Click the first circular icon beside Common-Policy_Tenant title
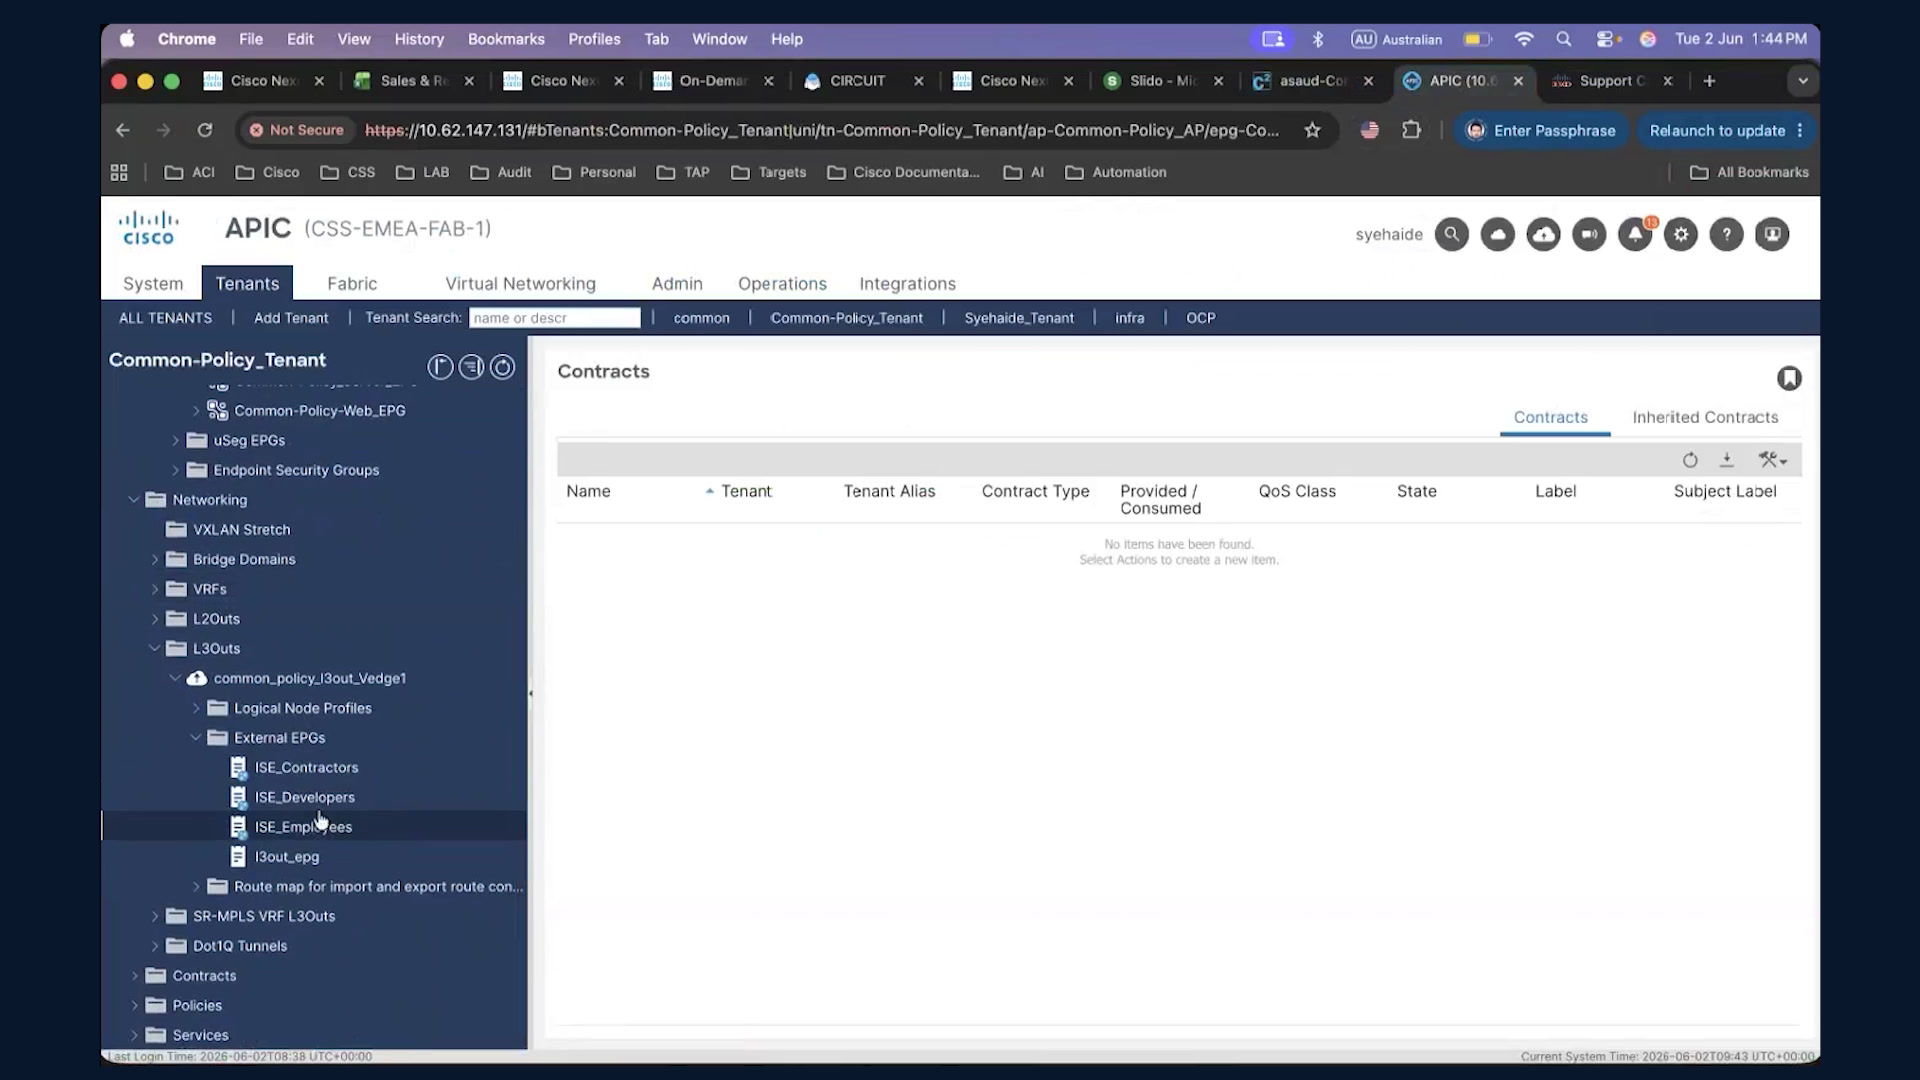Image resolution: width=1920 pixels, height=1080 pixels. pyautogui.click(x=440, y=367)
